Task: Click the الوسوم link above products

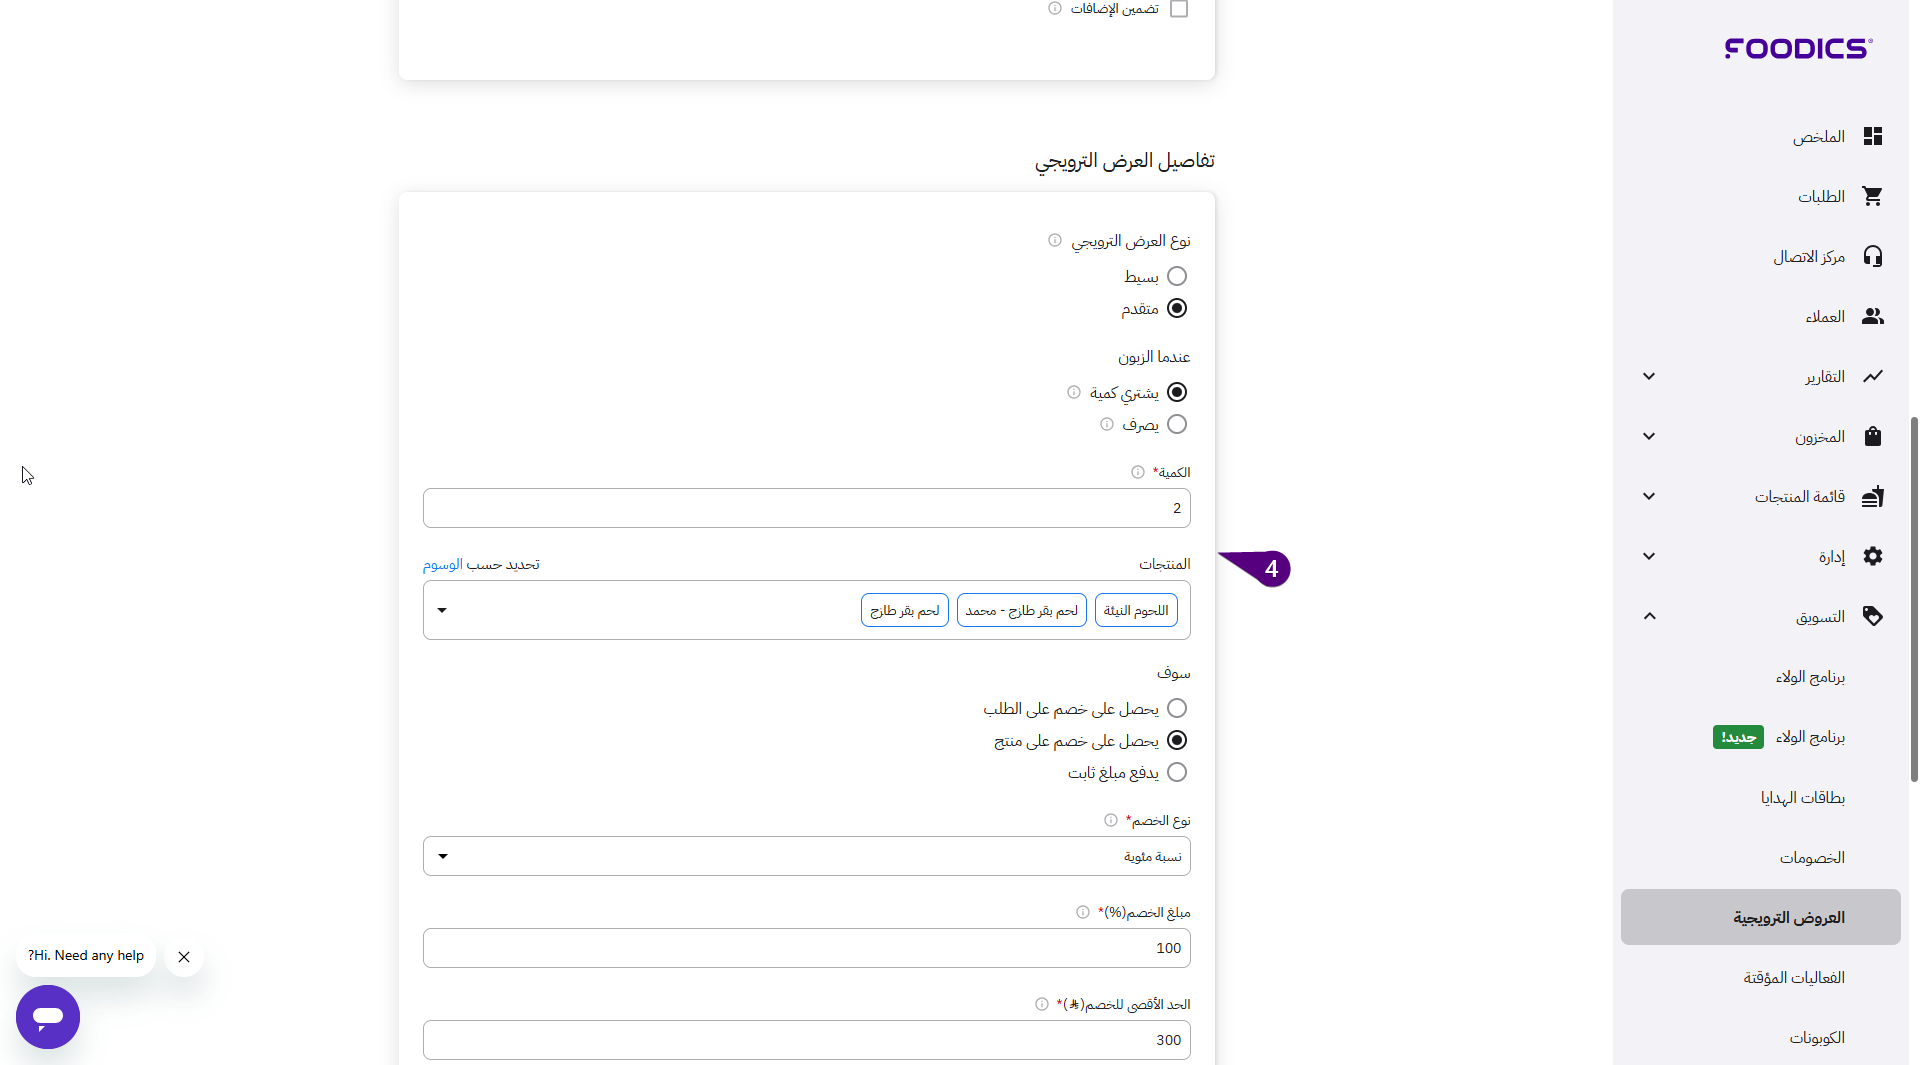Action: 442,564
